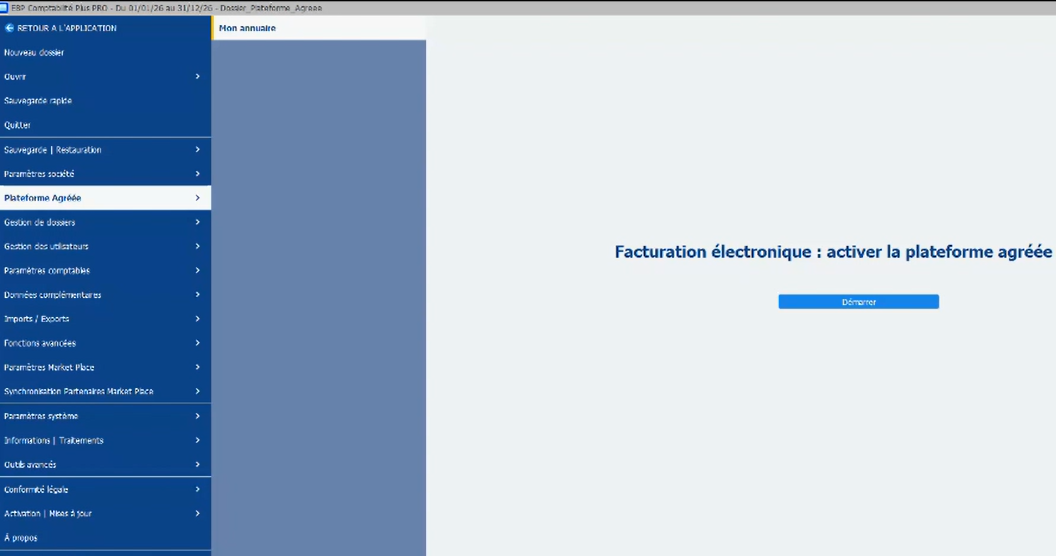1056x556 pixels.
Task: Expand Paramètres société chevron
Action: (x=197, y=174)
